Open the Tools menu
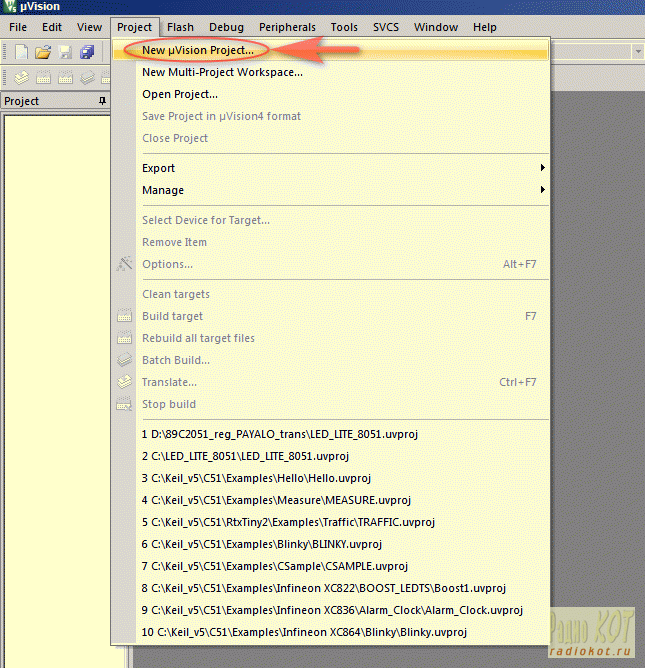 pos(344,27)
